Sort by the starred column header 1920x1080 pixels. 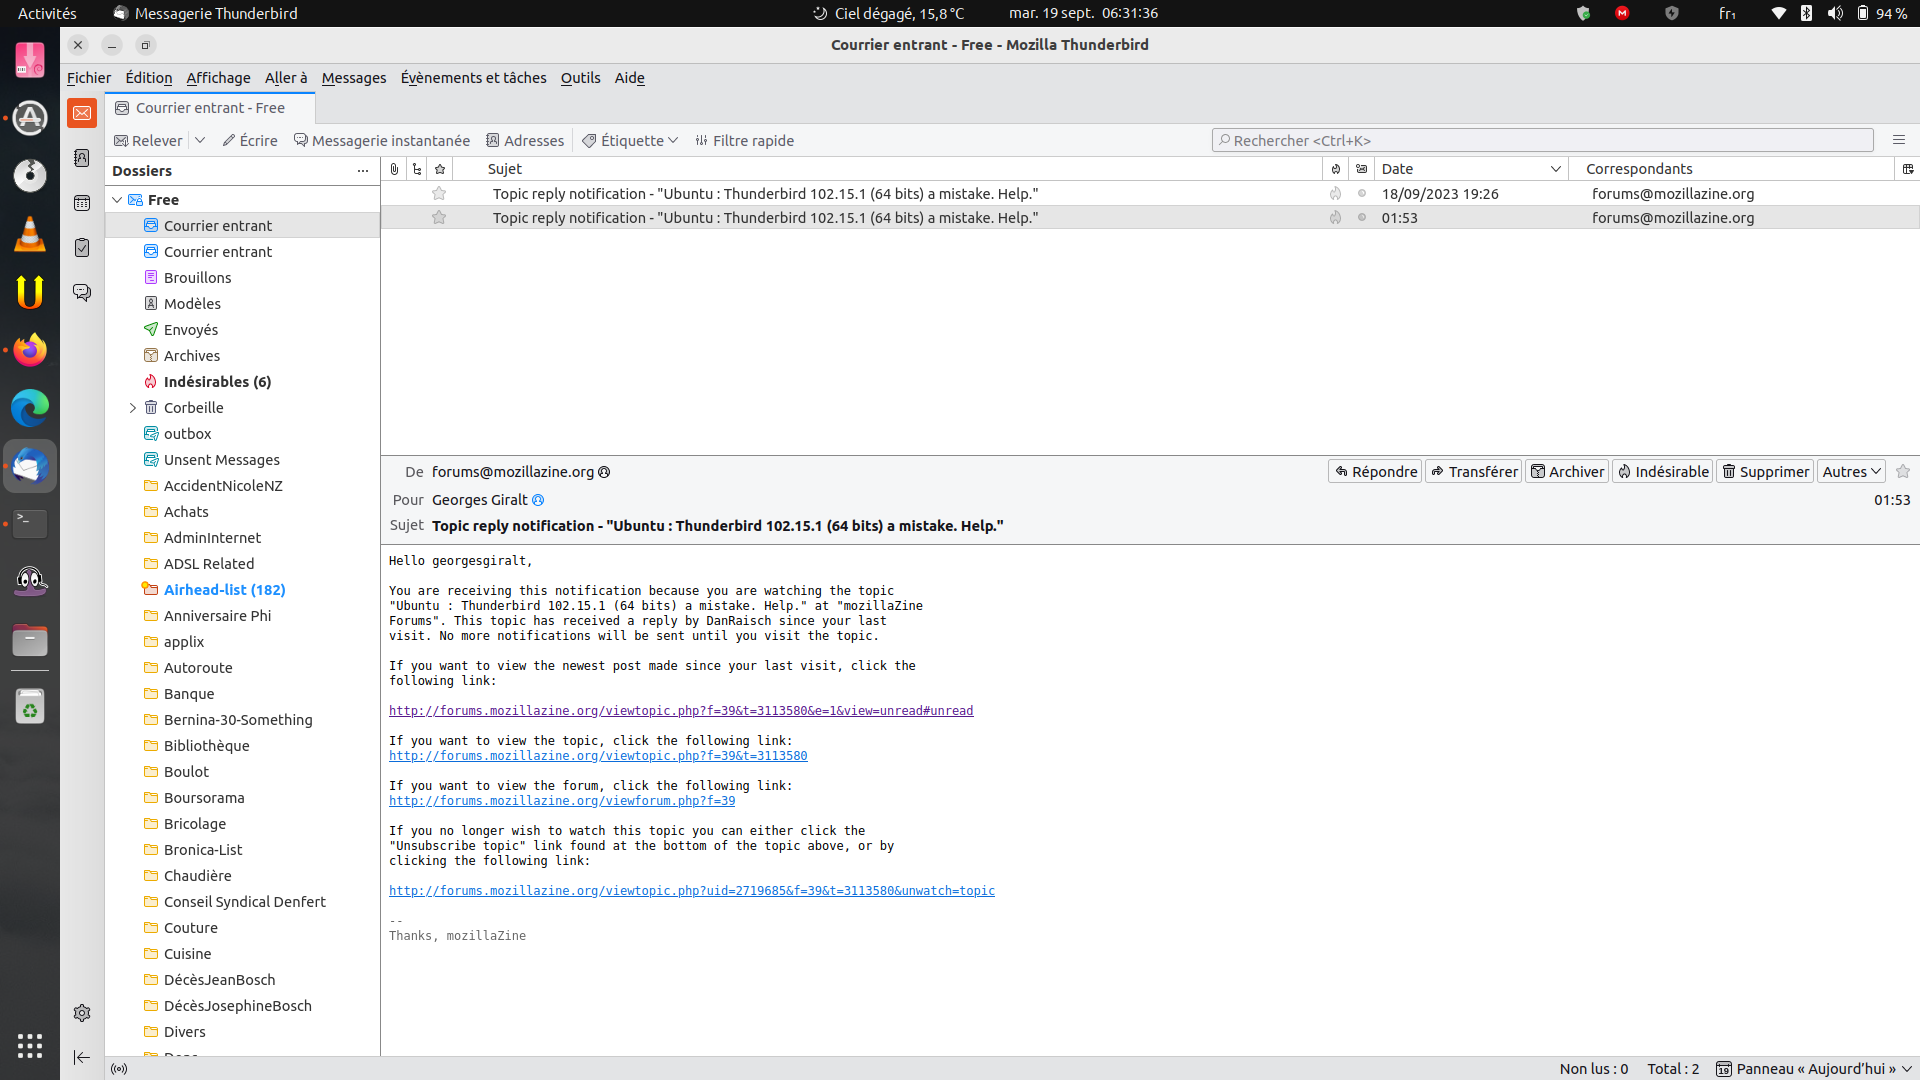click(x=440, y=169)
